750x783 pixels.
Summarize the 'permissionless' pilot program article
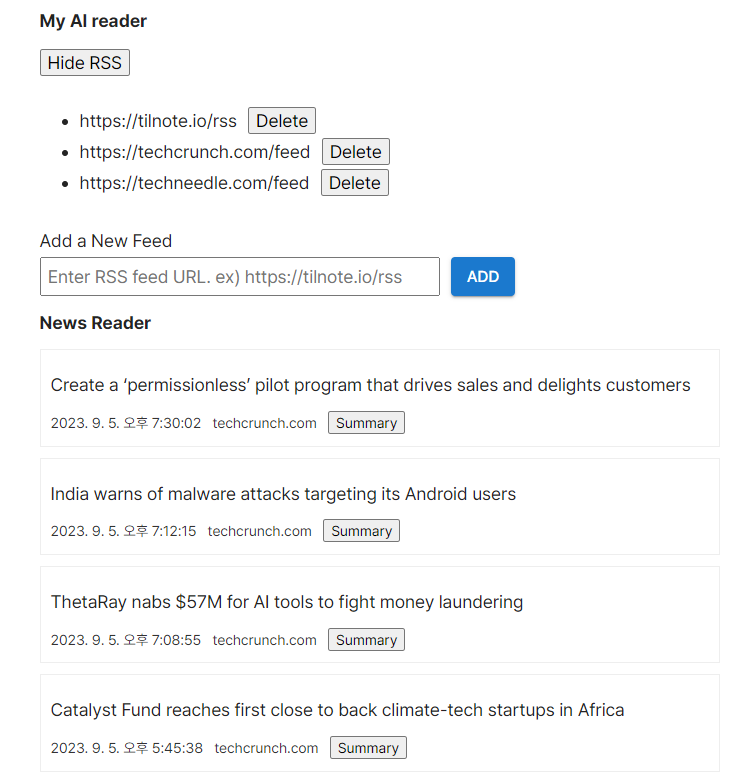366,423
